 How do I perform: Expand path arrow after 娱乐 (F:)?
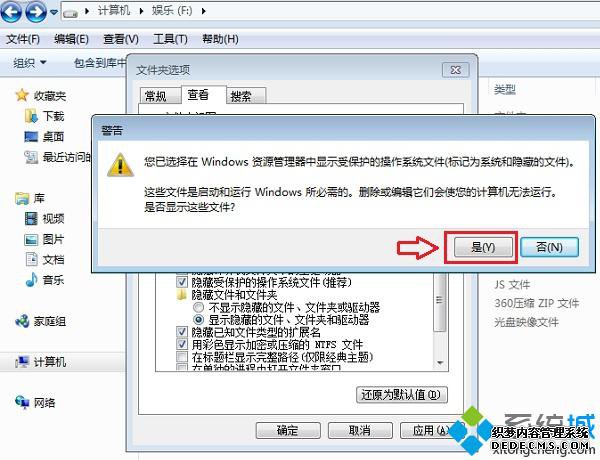(204, 11)
